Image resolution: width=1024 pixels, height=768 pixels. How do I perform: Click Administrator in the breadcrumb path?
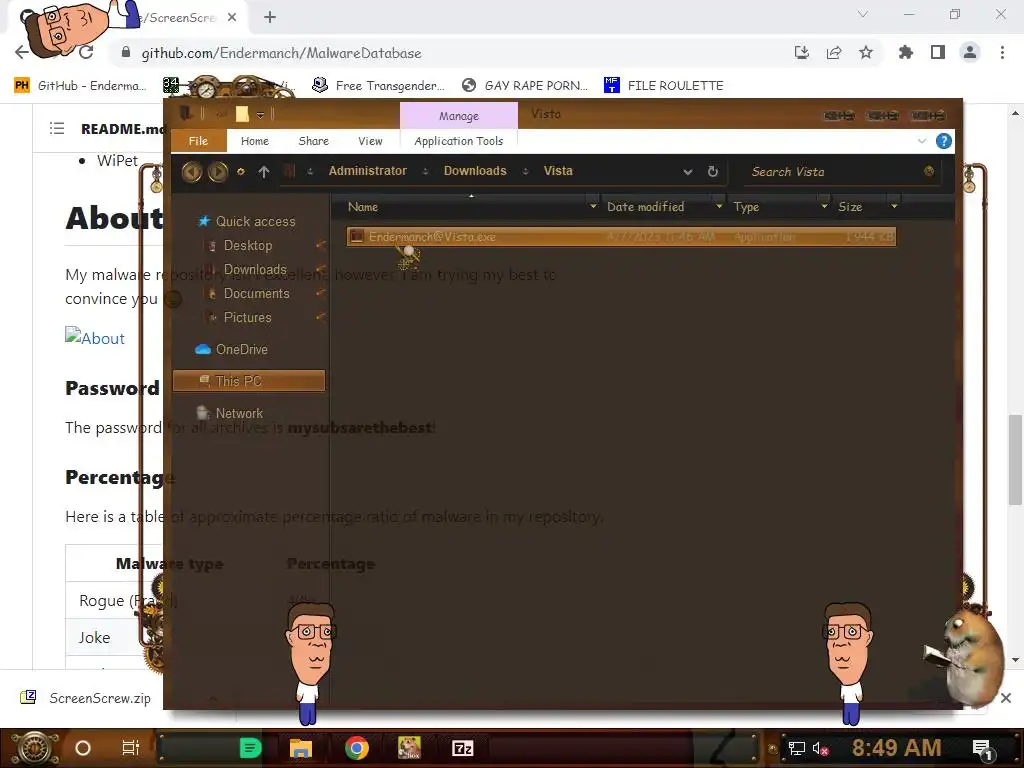click(x=368, y=171)
